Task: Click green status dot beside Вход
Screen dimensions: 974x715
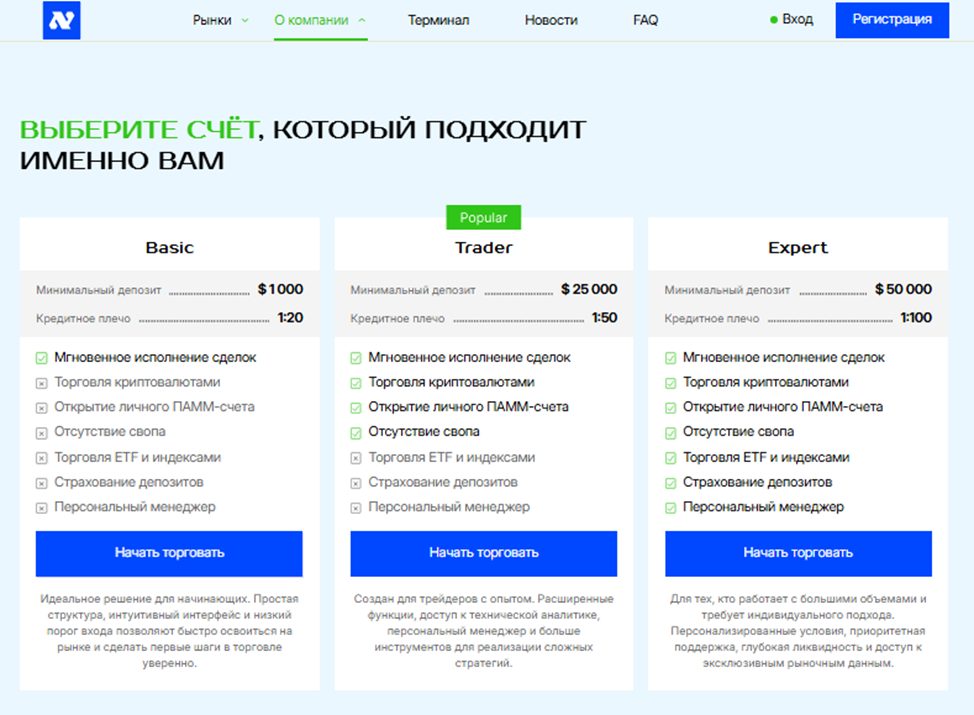Action: 774,20
